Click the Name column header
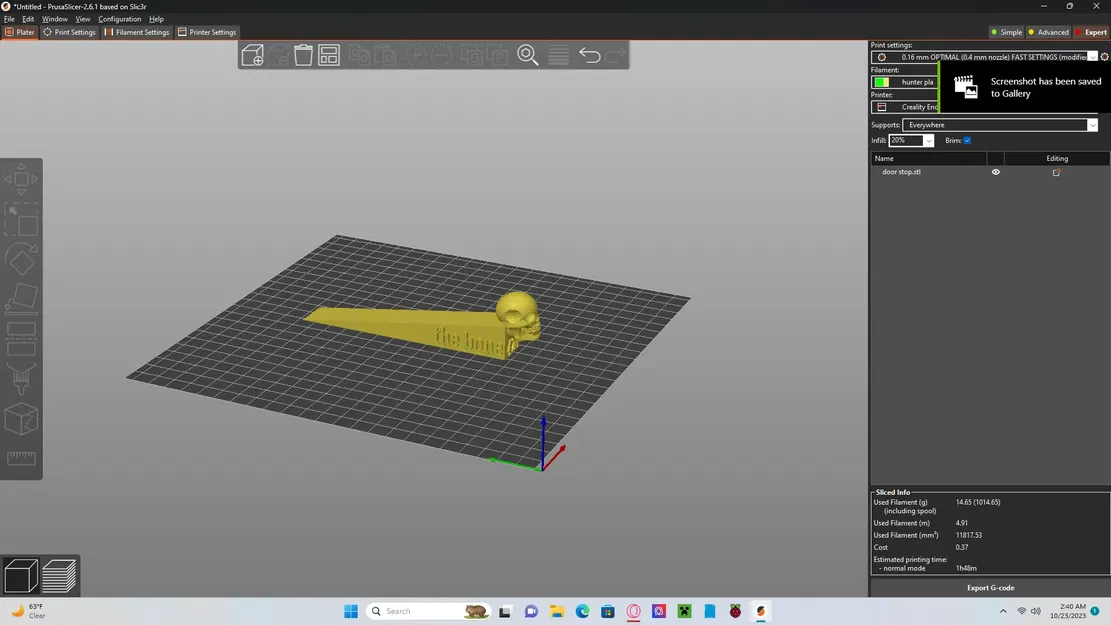 [928, 159]
